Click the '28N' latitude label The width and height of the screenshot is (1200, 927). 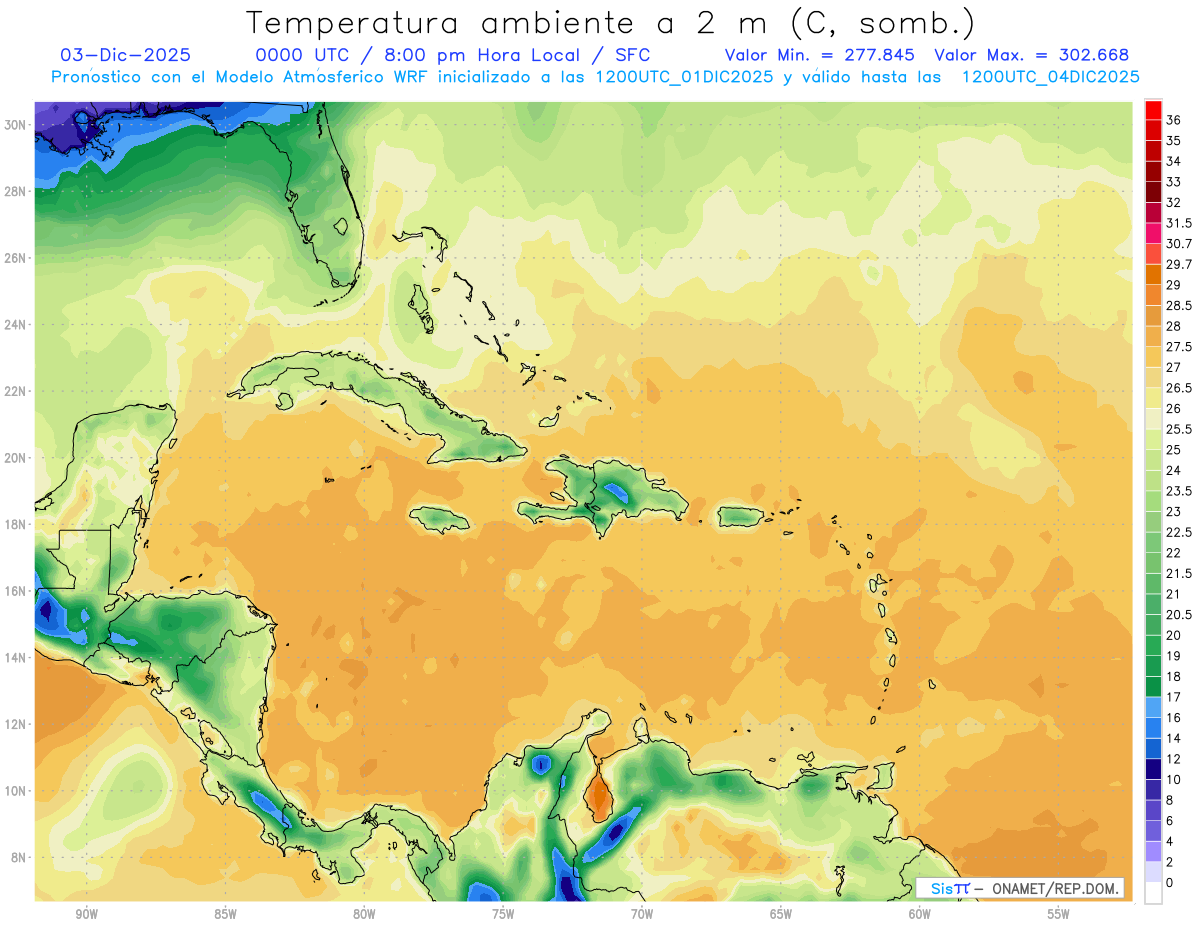tap(17, 191)
